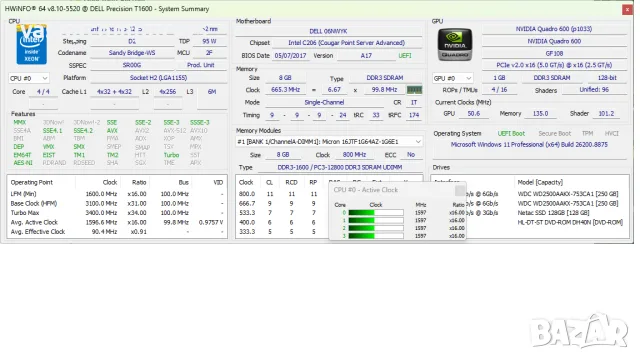Screen dimensions: 640x360
Task: Open the GPU #0 selector dropdown
Action: [x=453, y=78]
